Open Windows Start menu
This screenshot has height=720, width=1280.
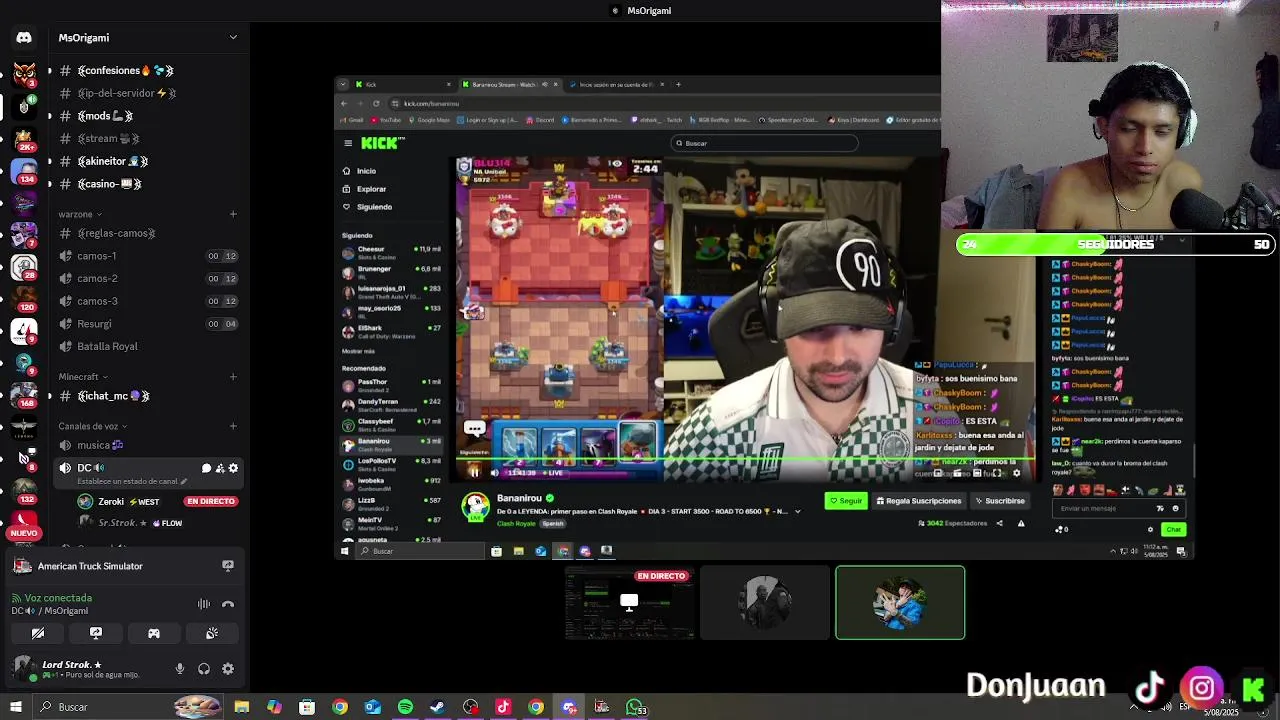[x=15, y=707]
